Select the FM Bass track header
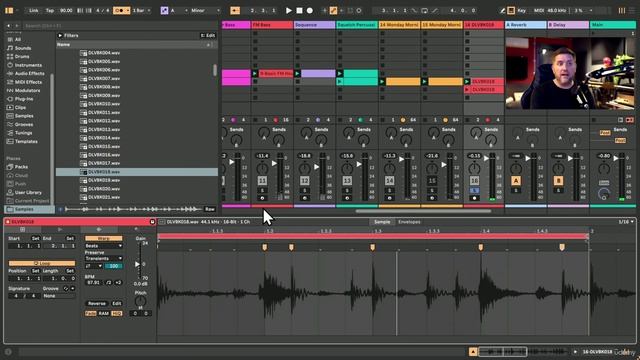This screenshot has width=640, height=360. coord(272,25)
